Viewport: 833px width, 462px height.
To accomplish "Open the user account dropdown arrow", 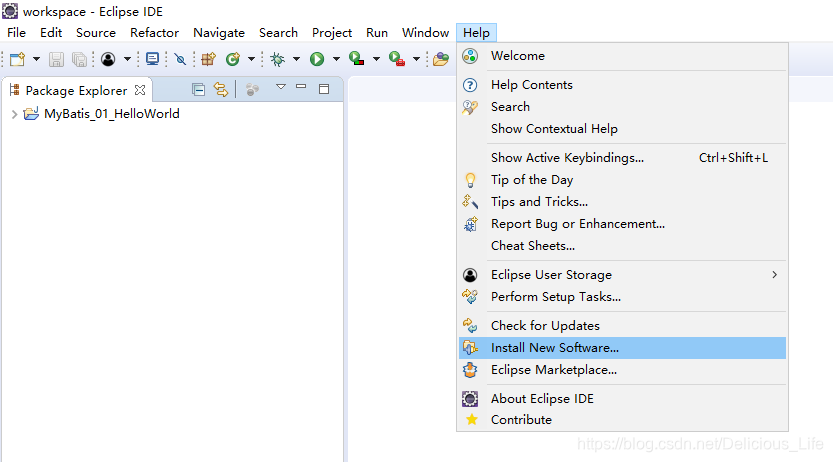I will (127, 59).
